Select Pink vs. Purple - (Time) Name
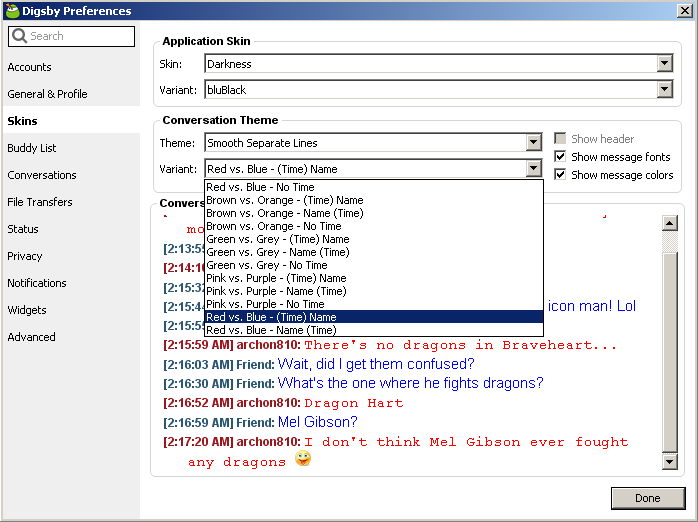Screen dimensions: 698x522 click(374, 278)
